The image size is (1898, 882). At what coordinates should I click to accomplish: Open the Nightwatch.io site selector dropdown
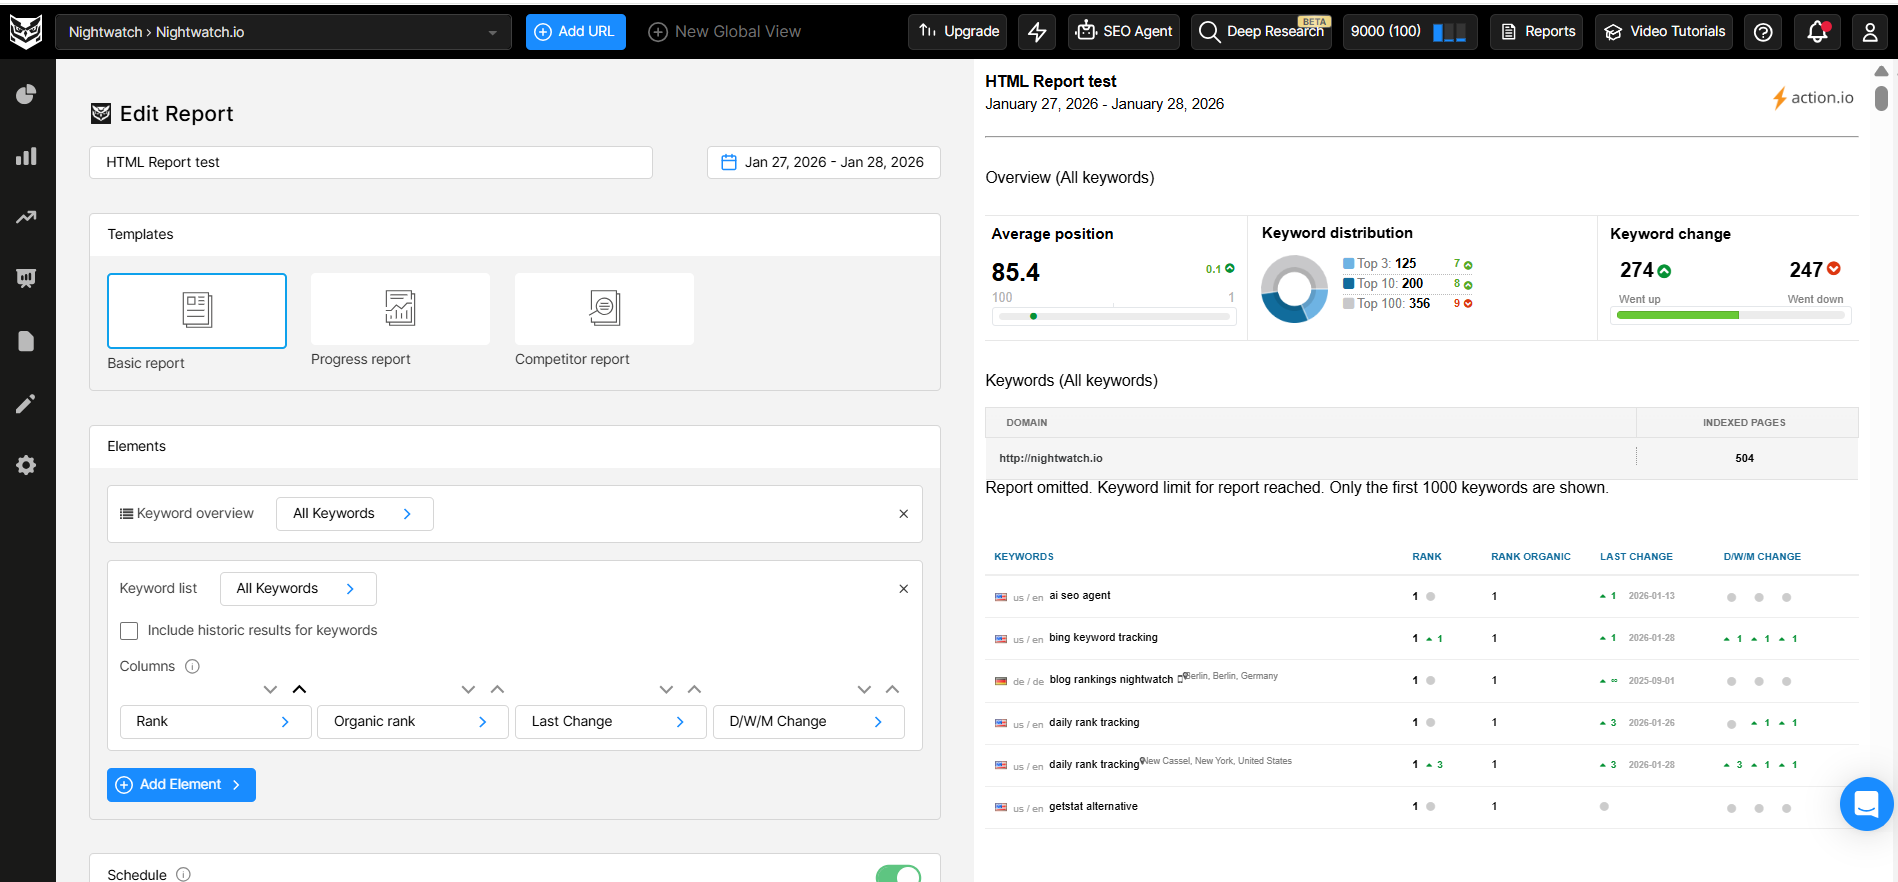(283, 32)
